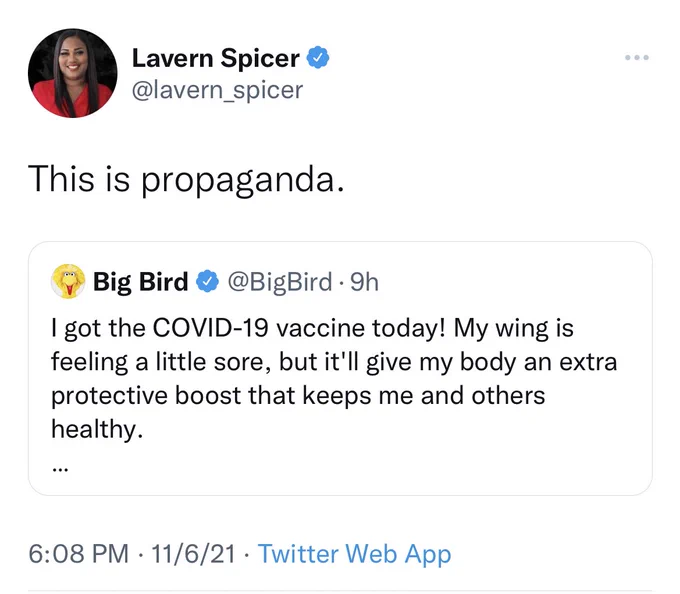Click the 6:08 PM tweet timestamp
This screenshot has width=680, height=594.
pyautogui.click(x=78, y=554)
